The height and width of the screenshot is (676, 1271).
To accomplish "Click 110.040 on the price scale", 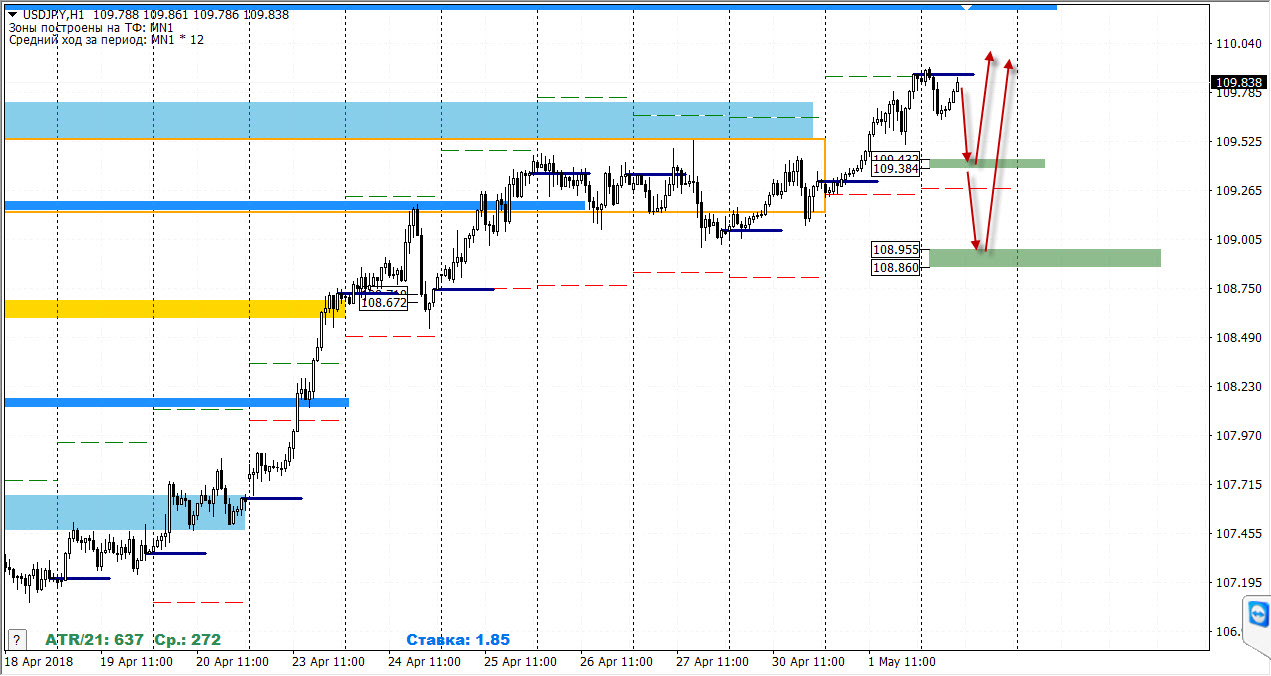I will pyautogui.click(x=1239, y=44).
